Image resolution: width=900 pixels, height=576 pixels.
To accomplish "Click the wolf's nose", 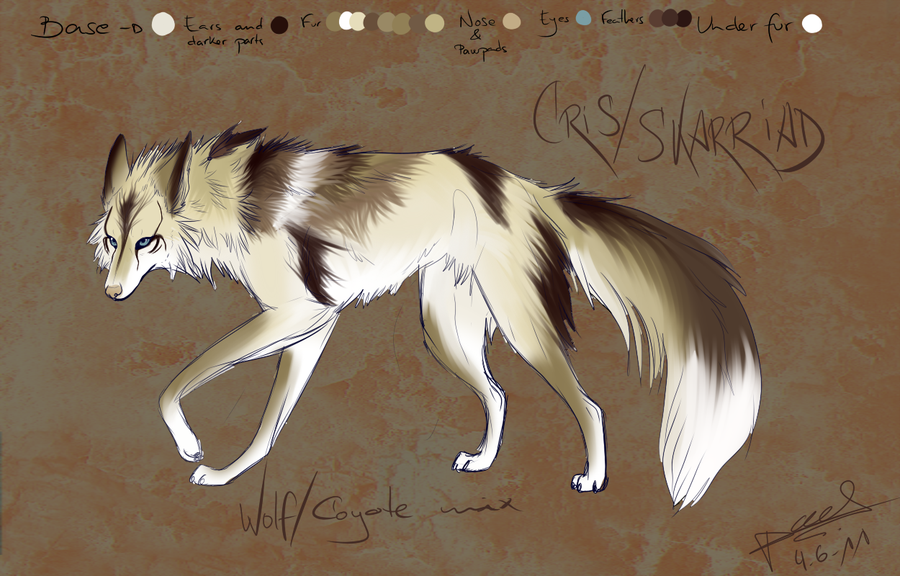I will pyautogui.click(x=113, y=291).
